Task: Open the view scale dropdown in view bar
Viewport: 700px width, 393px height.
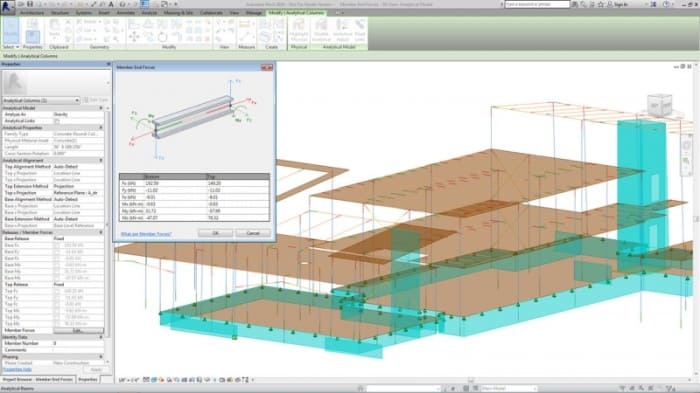Action: coord(129,380)
